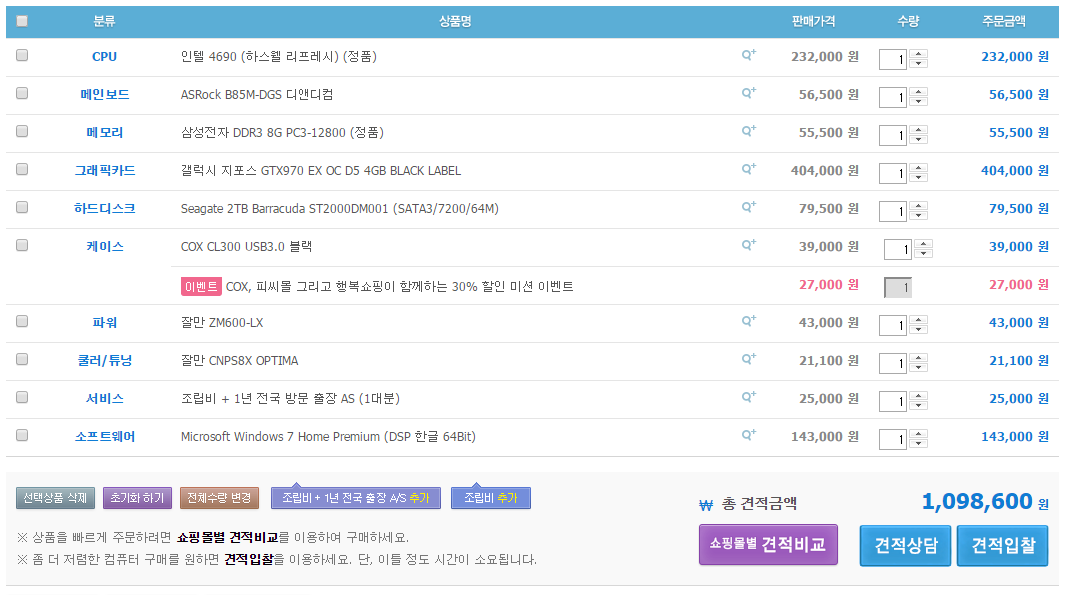Open 쇼핑몰별 견적비교 button
This screenshot has width=1068, height=595.
click(768, 544)
